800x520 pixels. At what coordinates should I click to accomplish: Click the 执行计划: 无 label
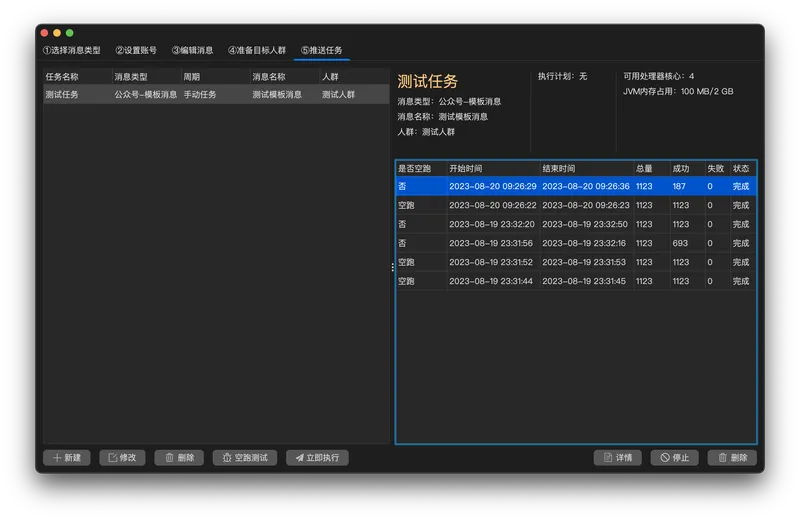click(x=562, y=76)
